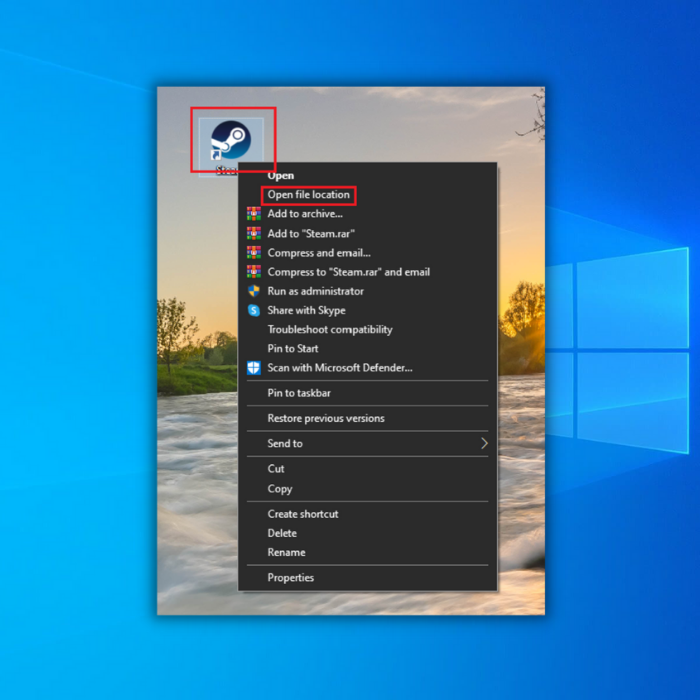Click WinRAR icon beside Add to "Steam.rar"
The width and height of the screenshot is (700, 700).
[x=254, y=233]
